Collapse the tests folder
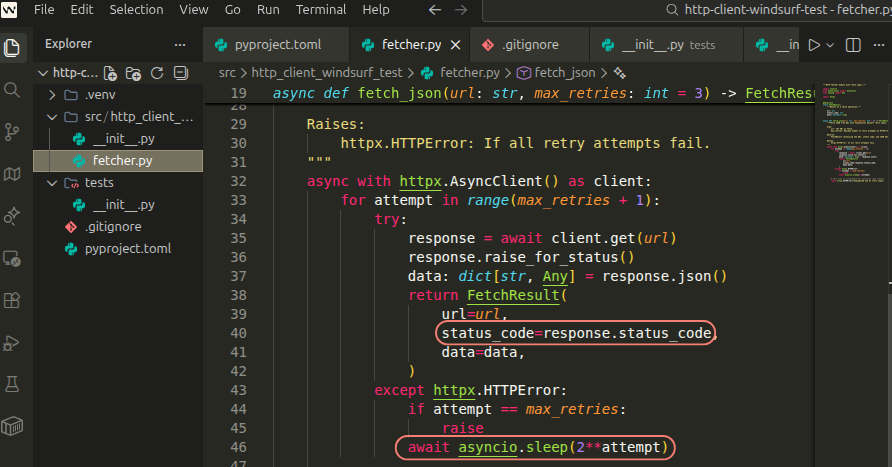The height and width of the screenshot is (467, 892). [52, 183]
